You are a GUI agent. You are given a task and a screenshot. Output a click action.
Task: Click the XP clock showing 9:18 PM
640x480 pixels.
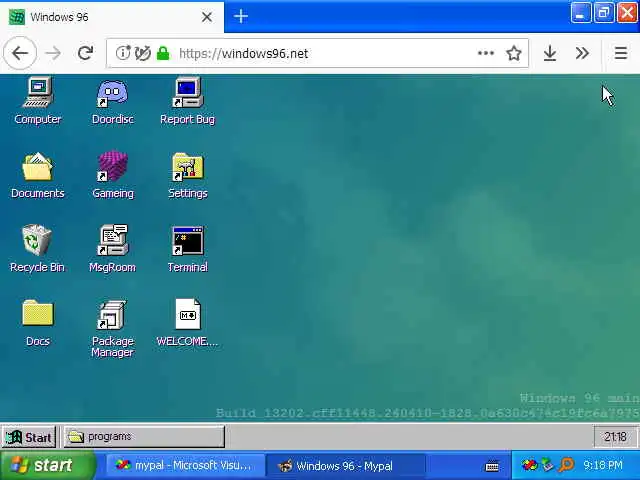click(603, 465)
